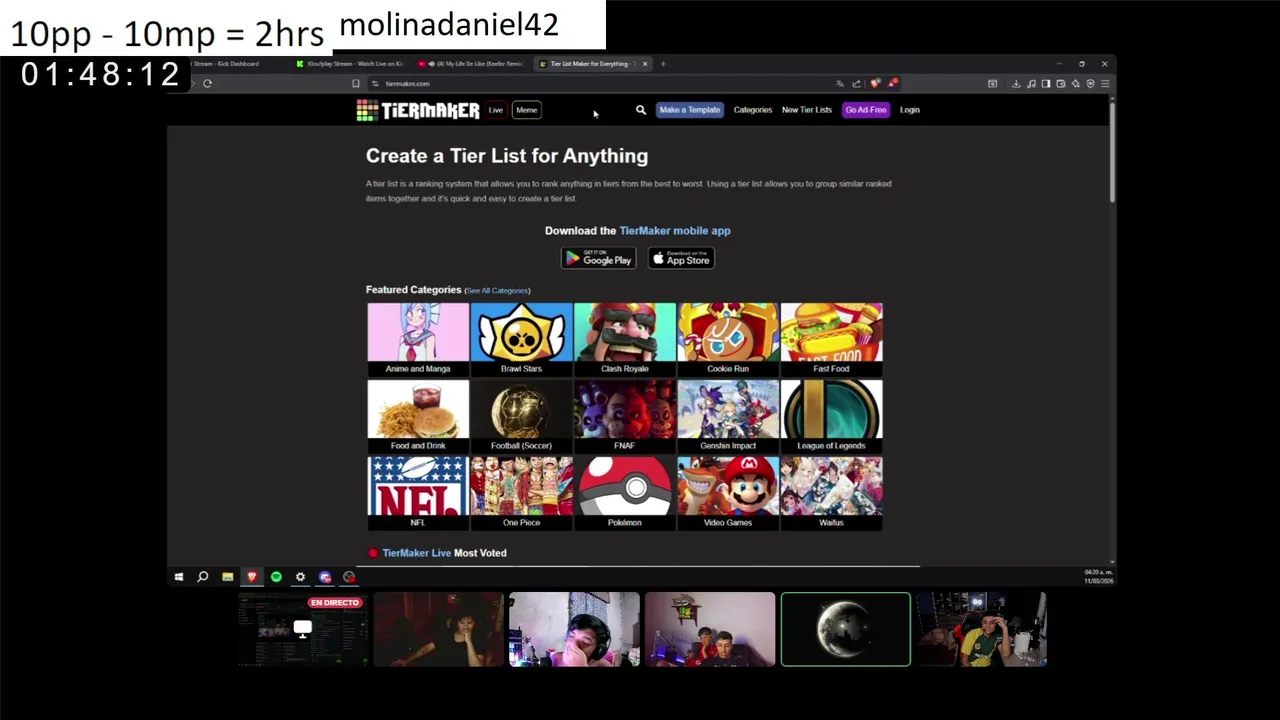Open Spotify from the taskbar
1280x720 pixels.
[x=276, y=576]
